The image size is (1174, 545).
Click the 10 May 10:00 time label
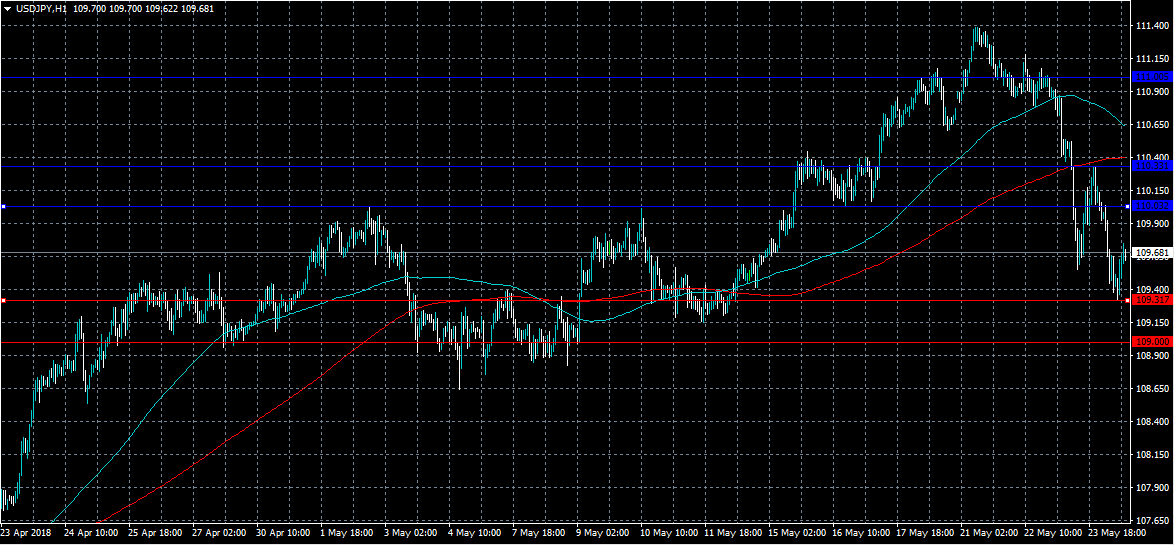pos(669,533)
